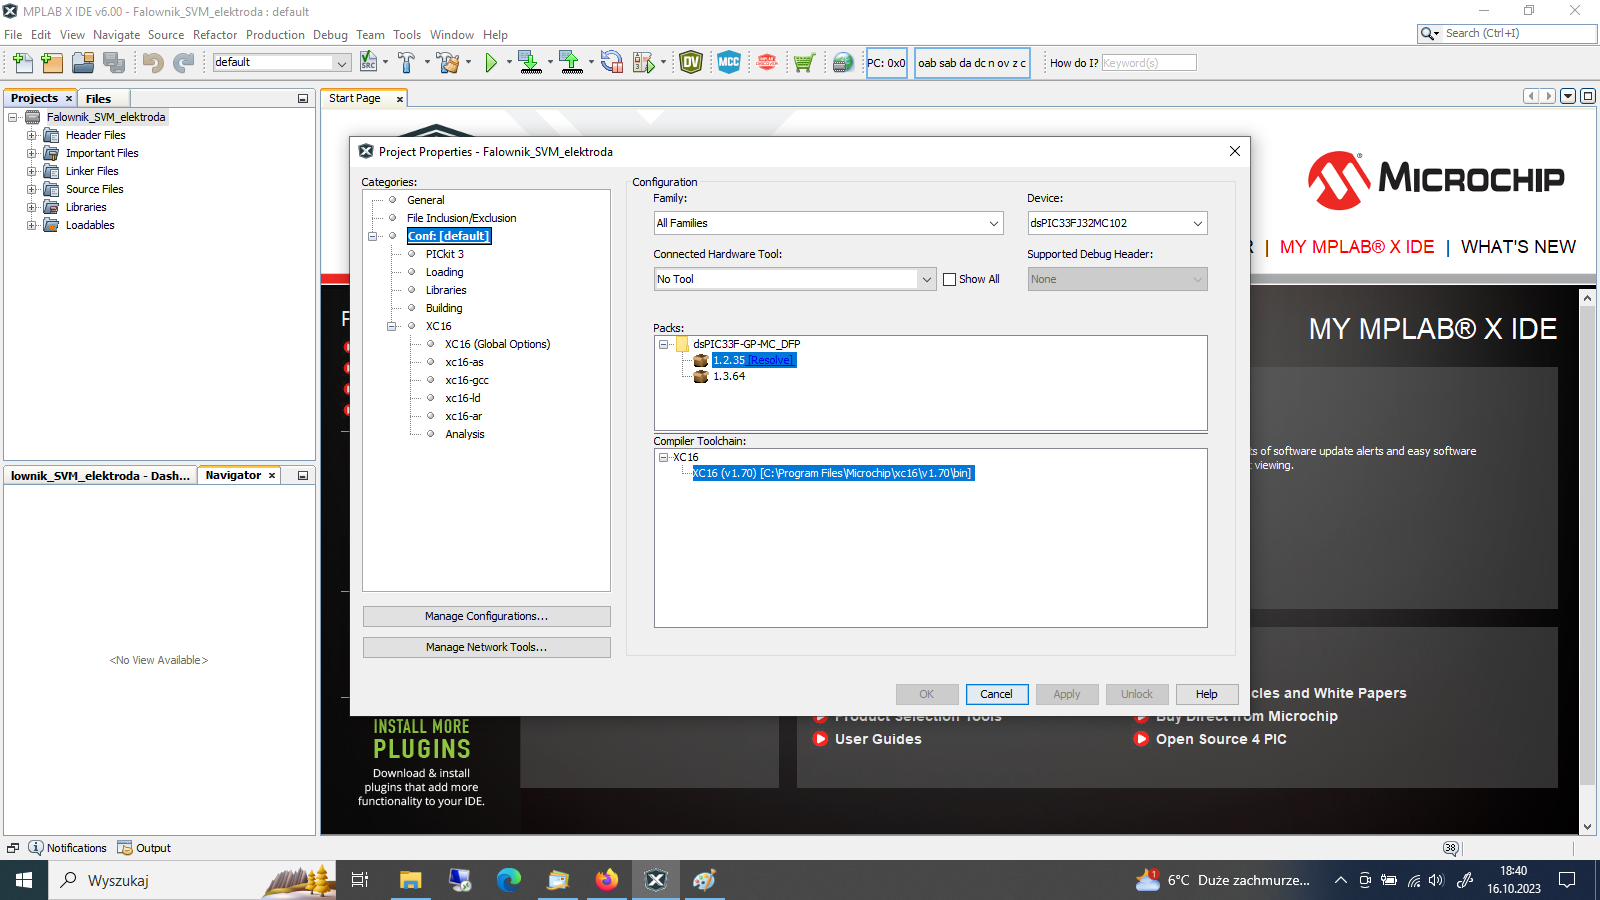Click the Help button in dialog
The height and width of the screenshot is (900, 1600).
point(1207,694)
